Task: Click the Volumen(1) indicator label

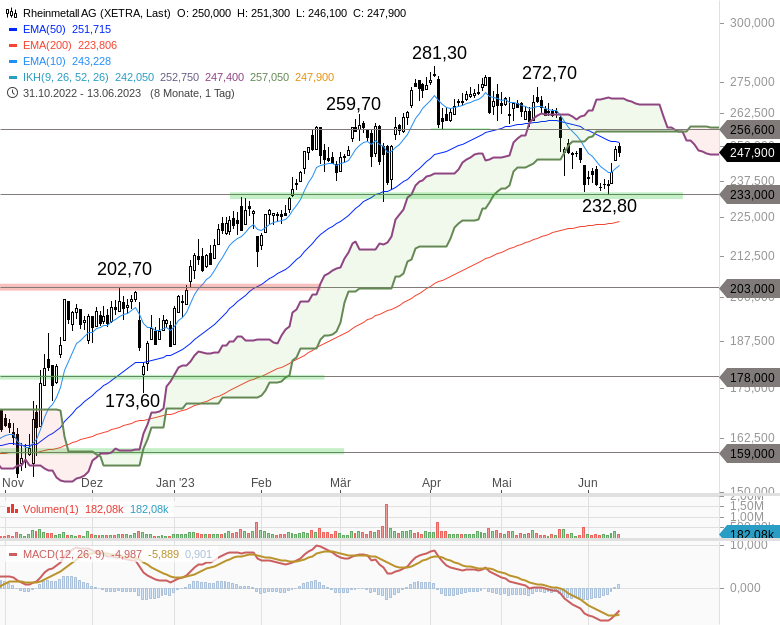Action: [x=51, y=509]
